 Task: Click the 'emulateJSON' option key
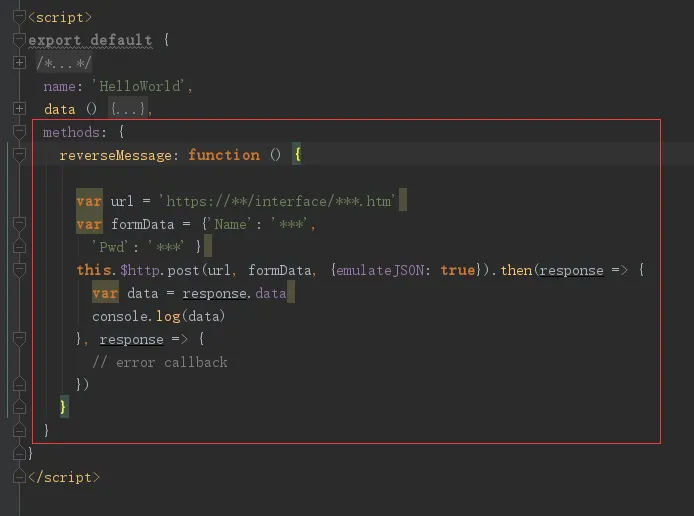[380, 270]
